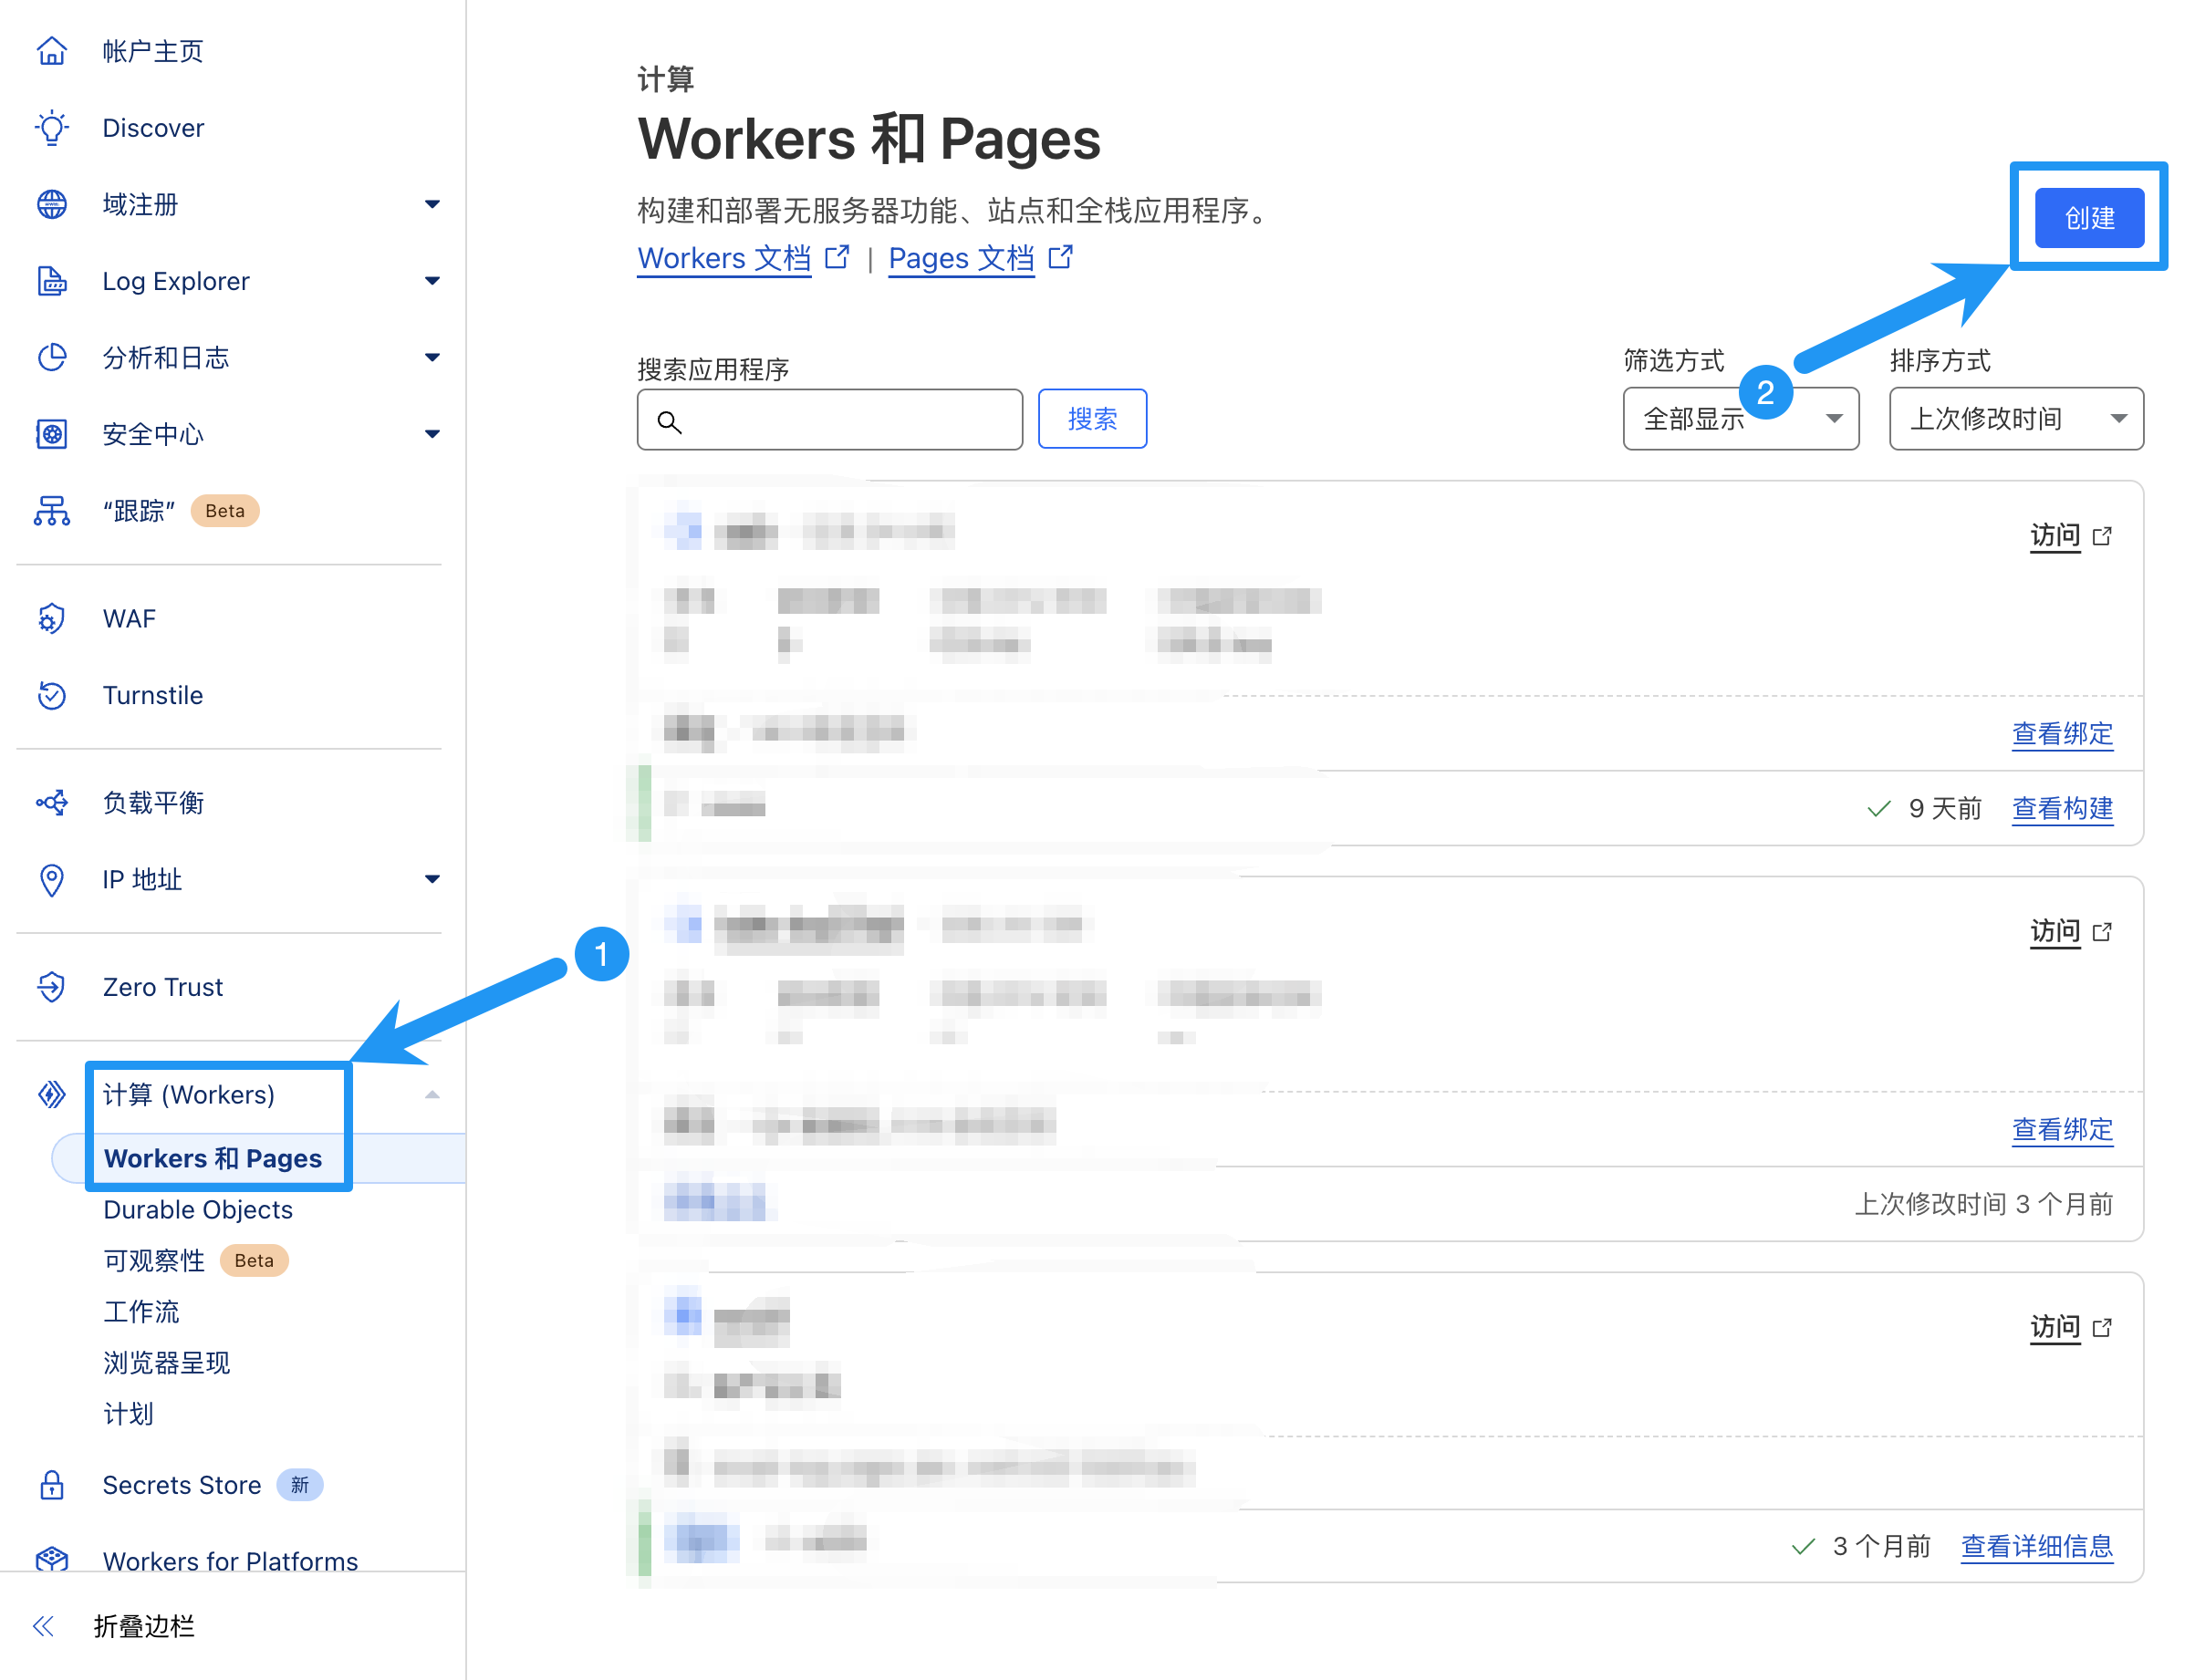The image size is (2195, 1680).
Task: Open 工作流 in the sidebar
Action: pos(141,1311)
